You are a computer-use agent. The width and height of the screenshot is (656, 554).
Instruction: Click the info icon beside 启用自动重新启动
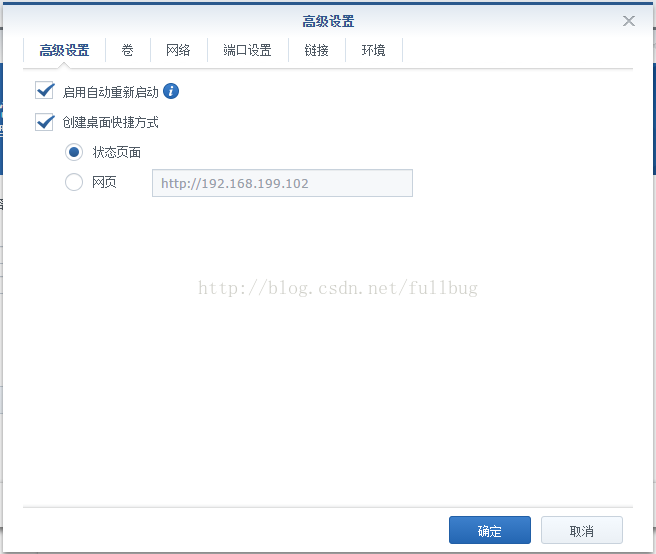pos(171,91)
